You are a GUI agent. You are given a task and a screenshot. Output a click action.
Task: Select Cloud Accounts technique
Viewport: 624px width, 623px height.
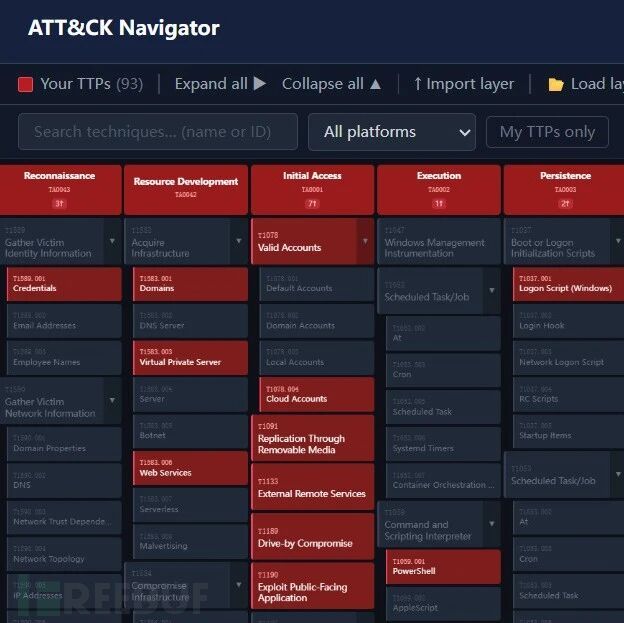tap(317, 395)
